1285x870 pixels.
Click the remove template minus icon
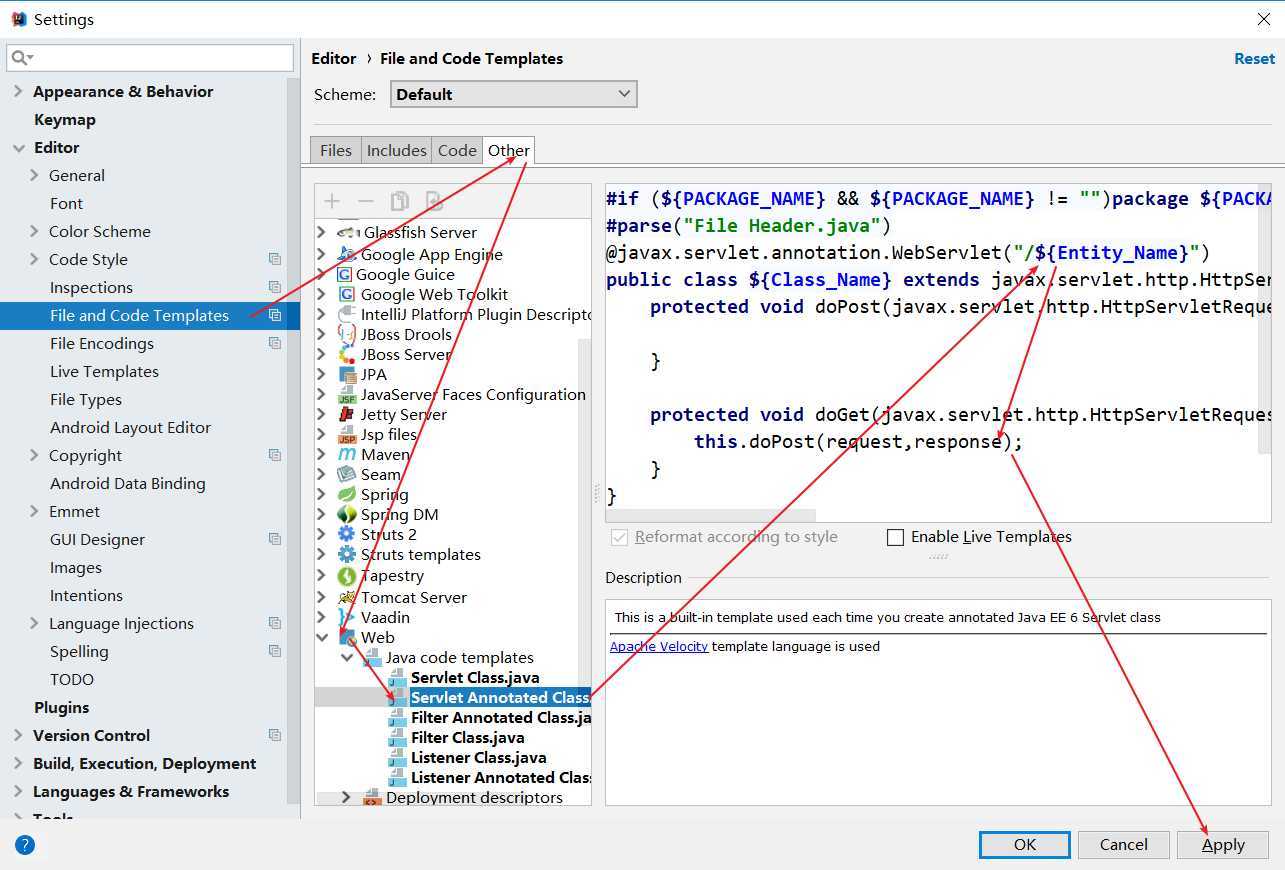tap(366, 201)
